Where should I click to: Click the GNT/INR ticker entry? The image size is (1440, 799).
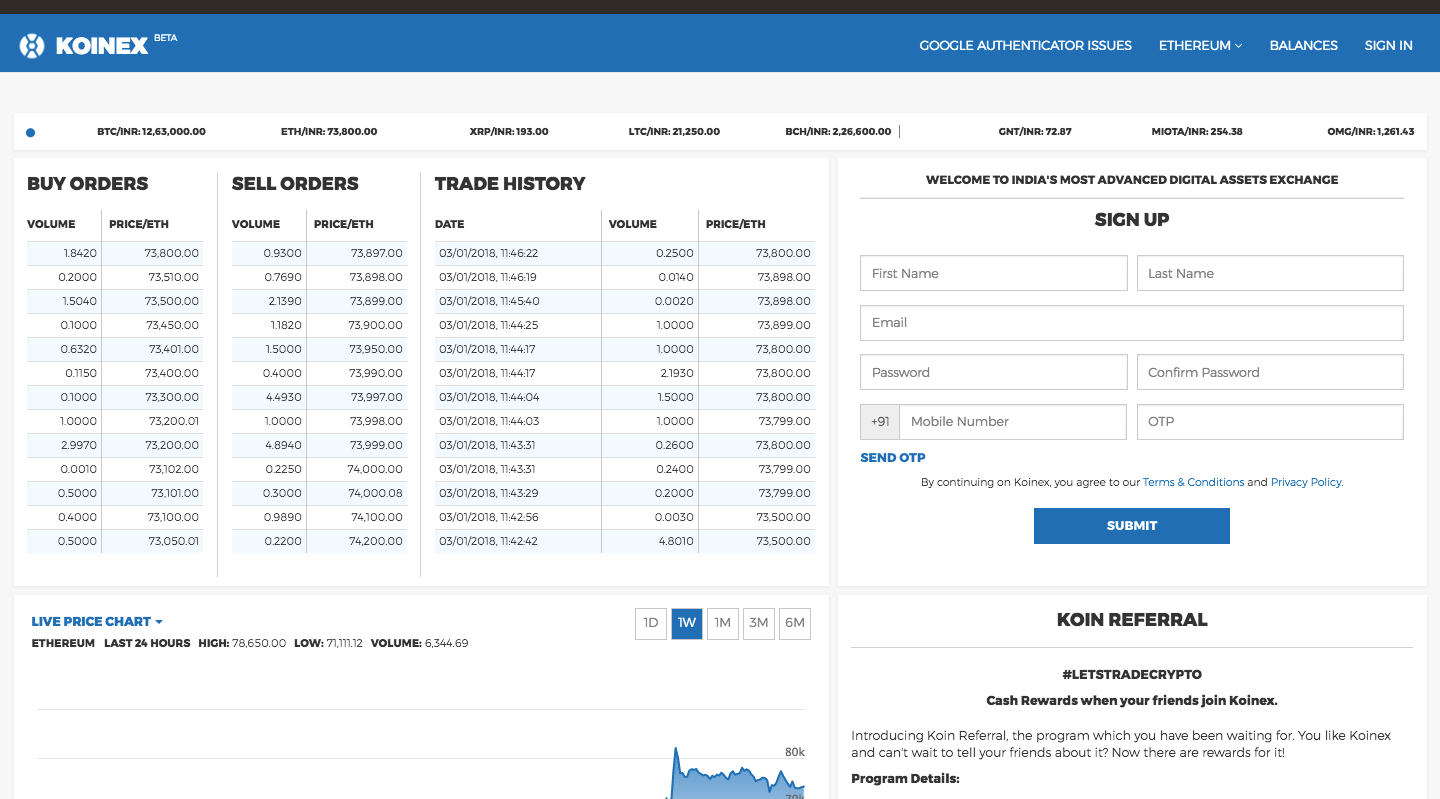pyautogui.click(x=1035, y=131)
